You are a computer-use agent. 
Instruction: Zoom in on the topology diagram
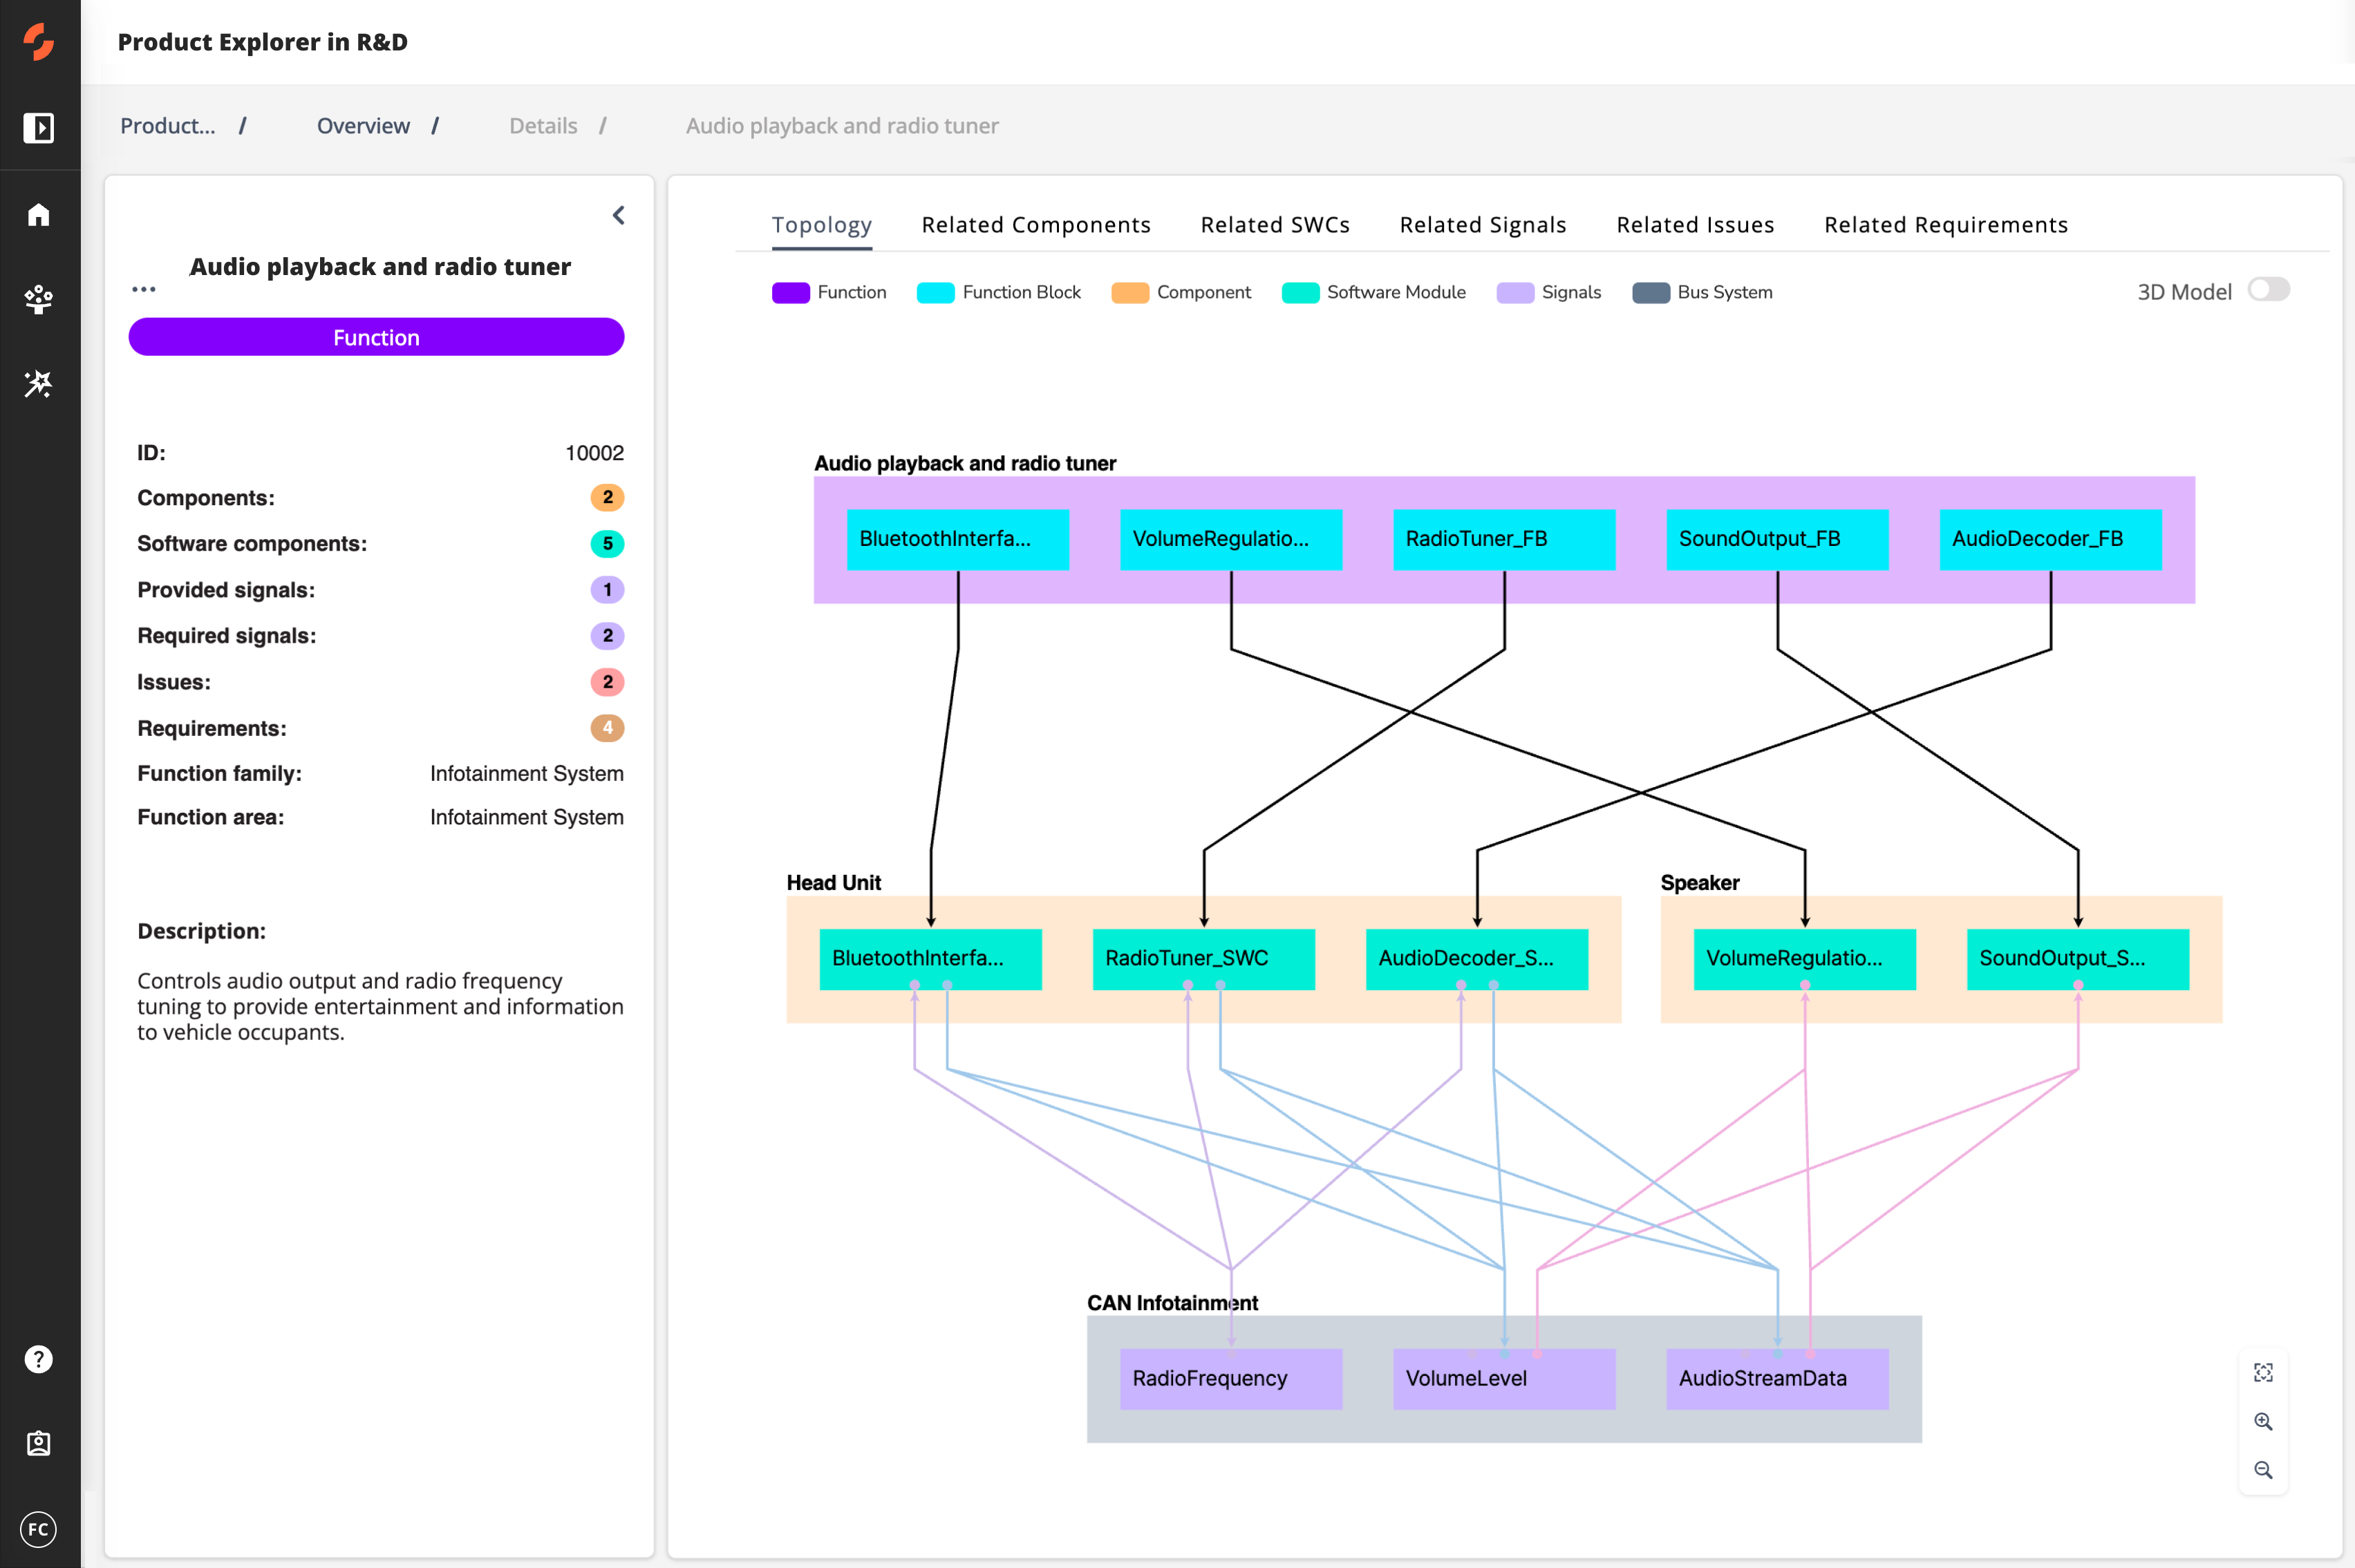2263,1421
